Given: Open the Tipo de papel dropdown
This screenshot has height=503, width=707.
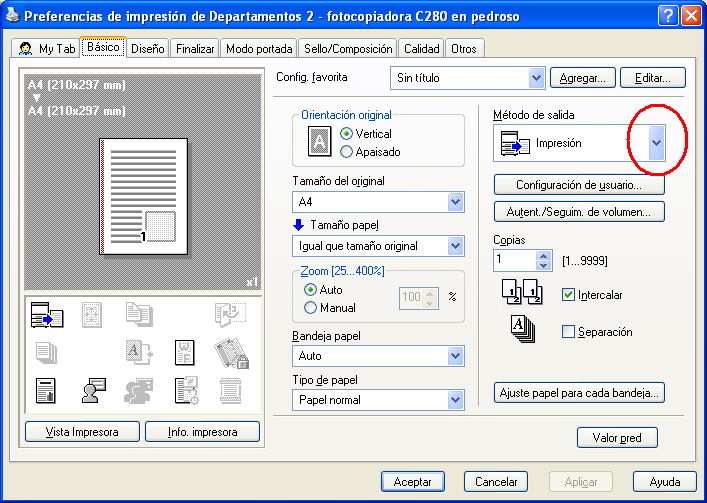Looking at the screenshot, I should (x=455, y=400).
